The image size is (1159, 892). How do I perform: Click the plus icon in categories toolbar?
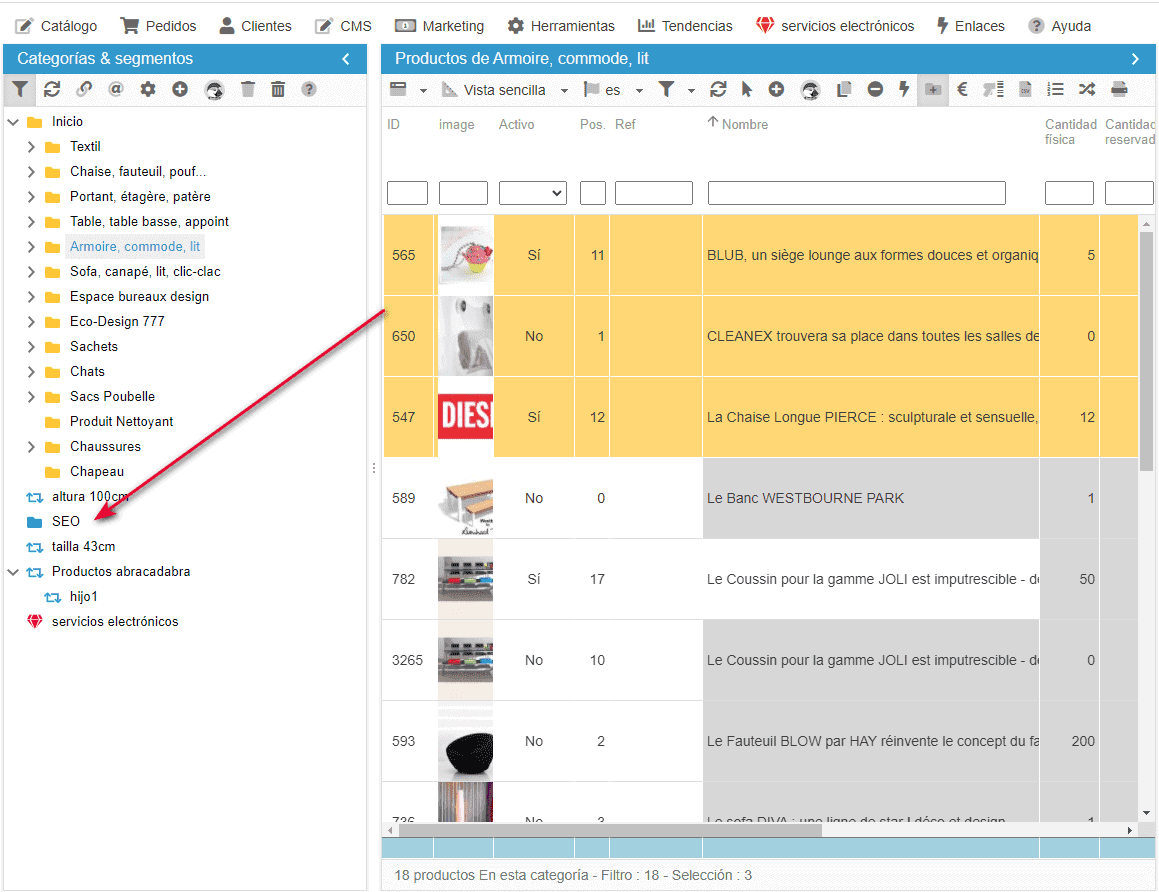[180, 90]
